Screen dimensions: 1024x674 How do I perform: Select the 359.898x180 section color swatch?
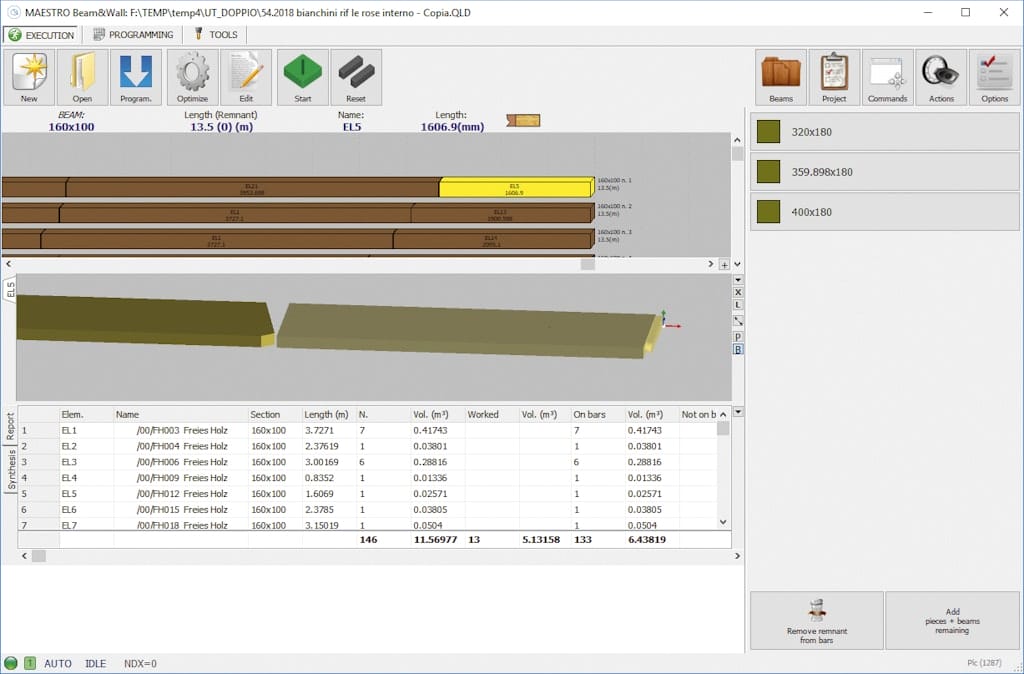coord(768,172)
